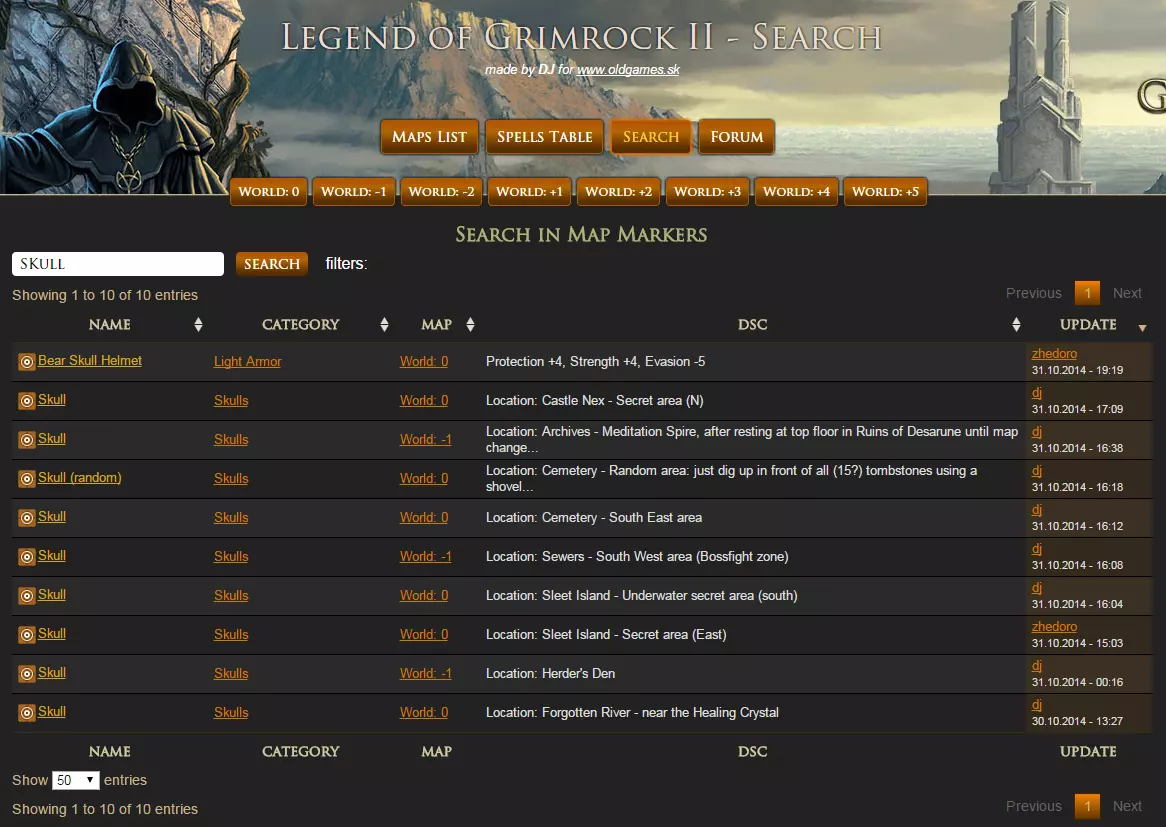Sort table by Map column arrows

(470, 324)
